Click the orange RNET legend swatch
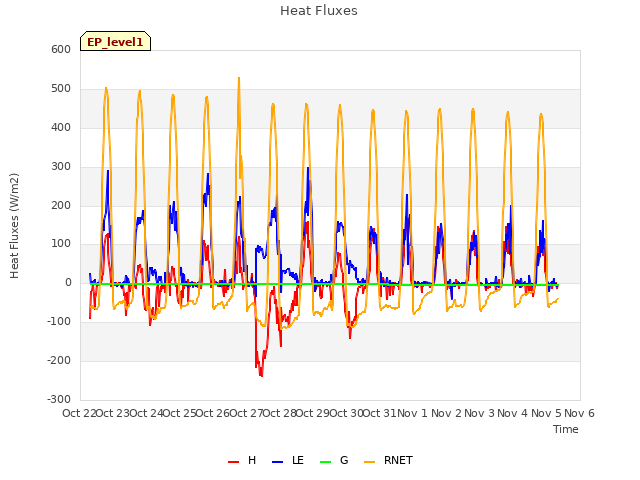 pos(369,462)
